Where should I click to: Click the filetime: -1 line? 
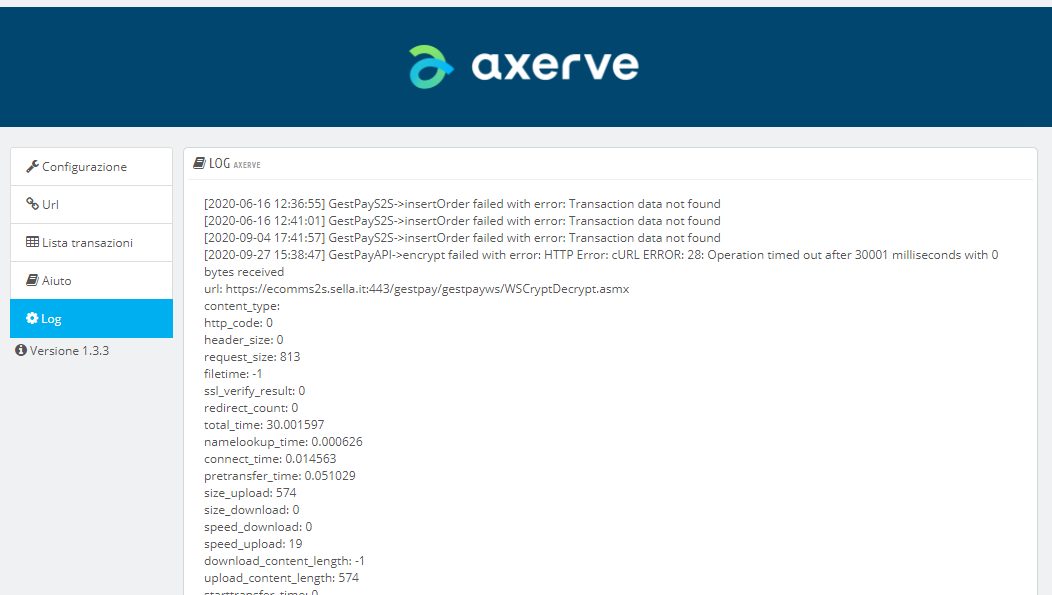[233, 374]
